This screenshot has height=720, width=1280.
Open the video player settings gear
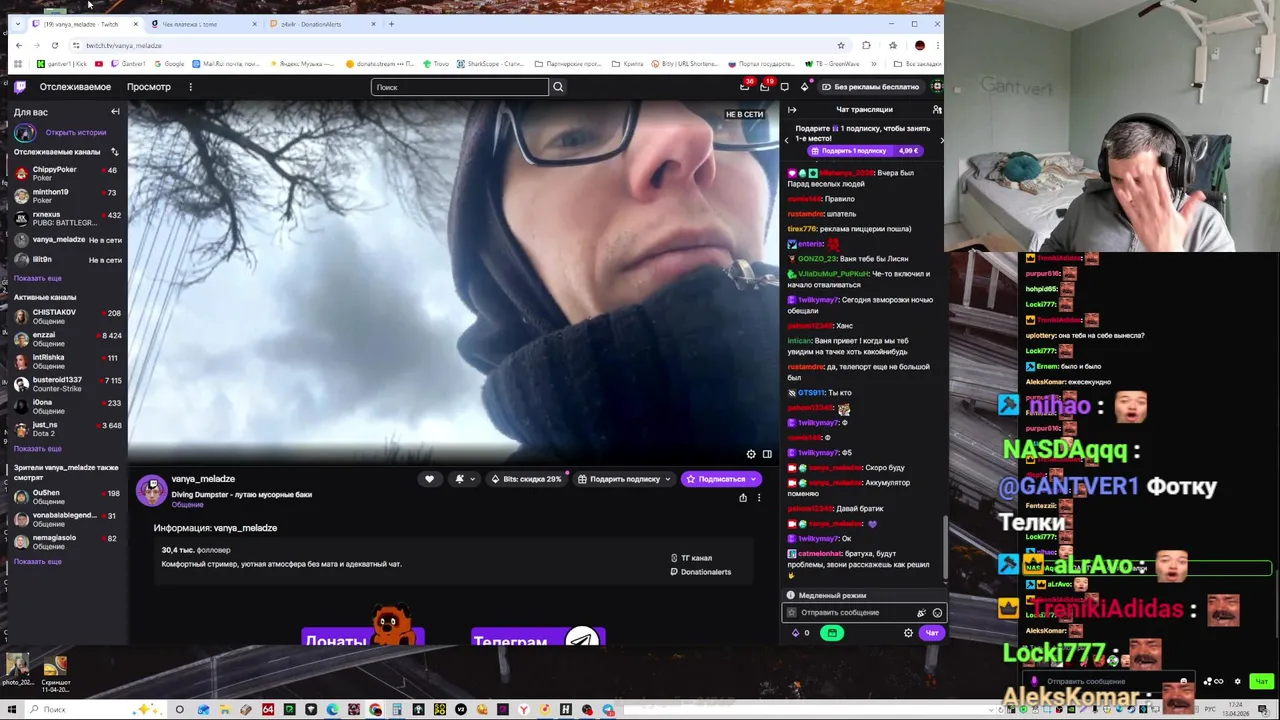pos(751,454)
